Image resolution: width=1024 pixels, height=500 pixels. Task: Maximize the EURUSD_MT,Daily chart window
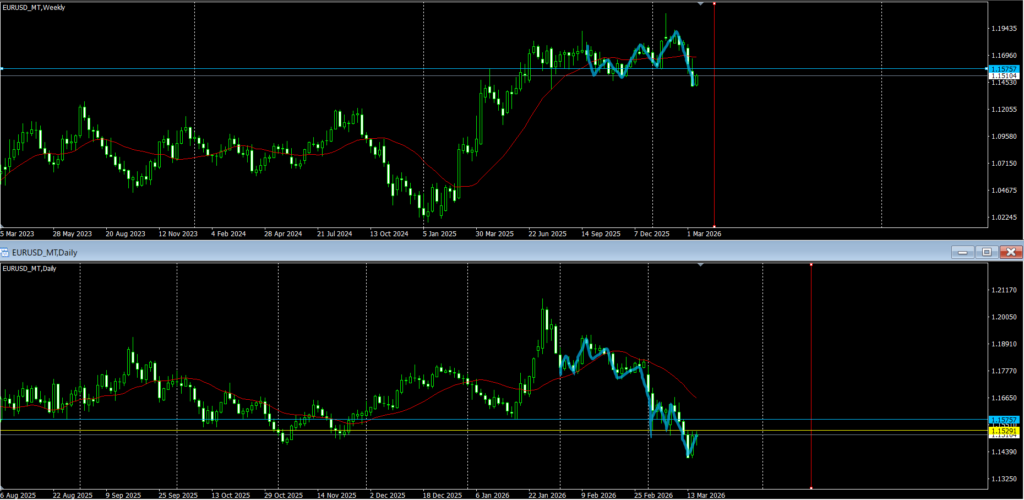click(x=986, y=252)
